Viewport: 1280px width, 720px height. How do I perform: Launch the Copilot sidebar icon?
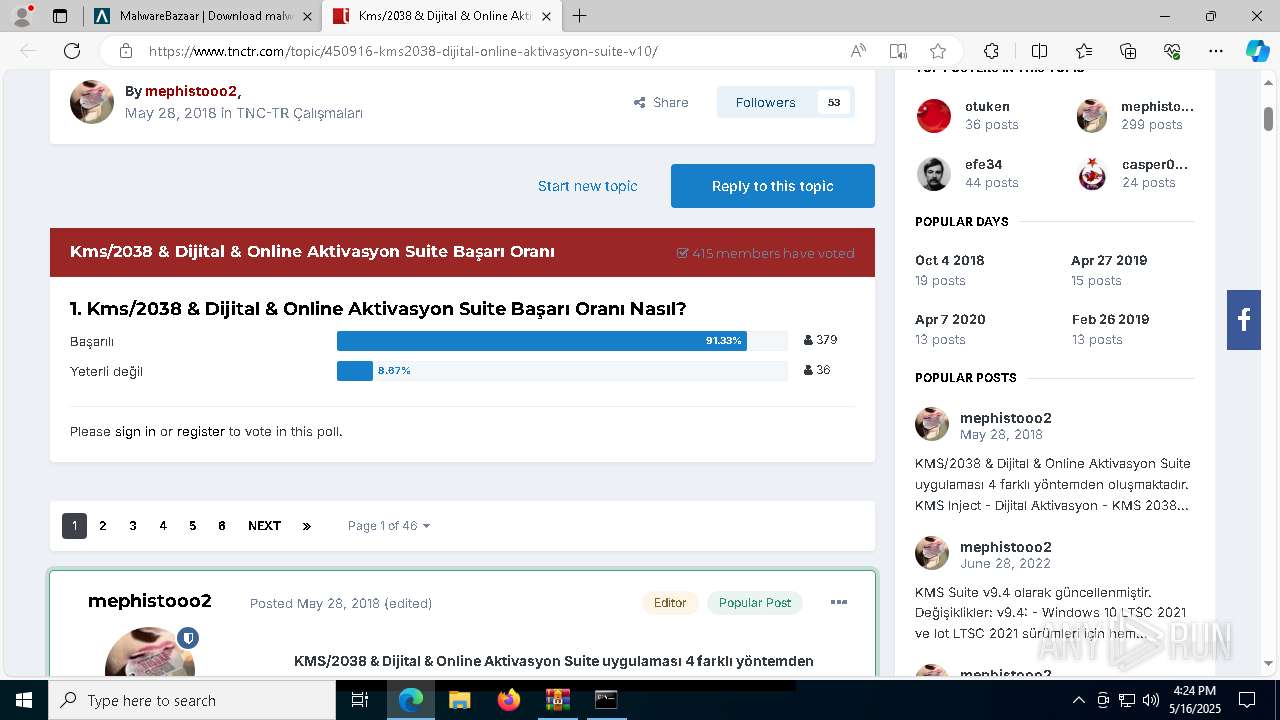(x=1257, y=51)
